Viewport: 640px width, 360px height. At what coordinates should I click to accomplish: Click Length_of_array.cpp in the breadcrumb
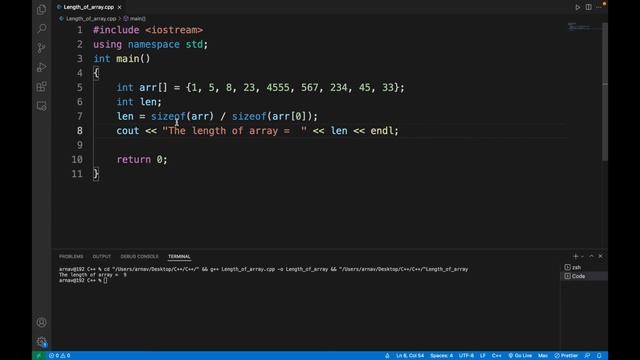point(91,19)
